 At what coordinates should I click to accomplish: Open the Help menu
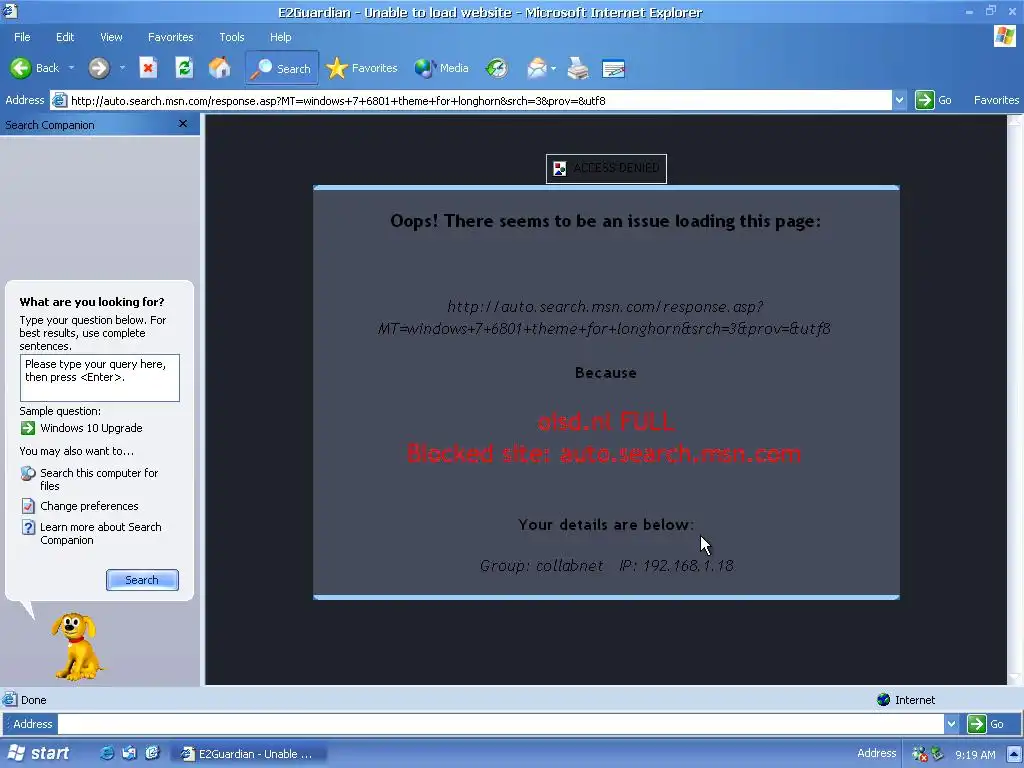pos(280,37)
